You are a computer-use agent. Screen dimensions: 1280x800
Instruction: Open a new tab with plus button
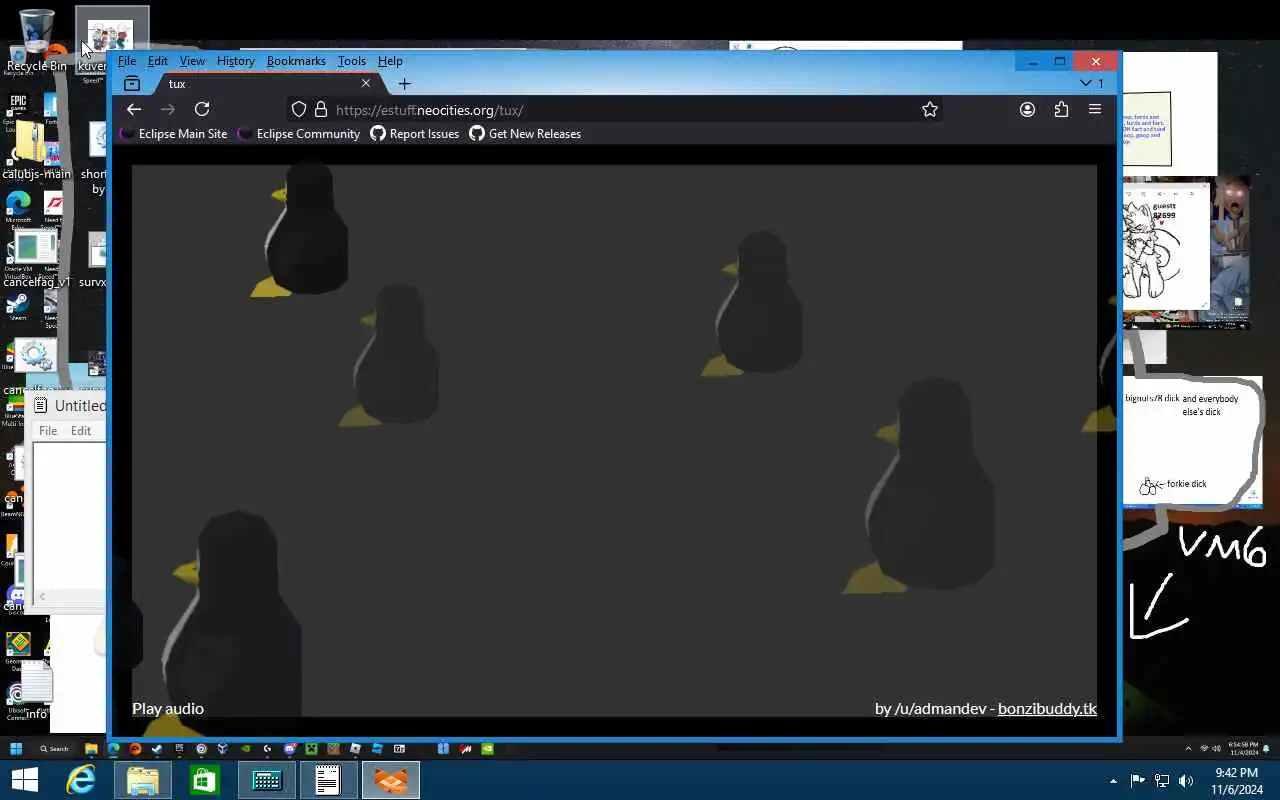coord(404,84)
